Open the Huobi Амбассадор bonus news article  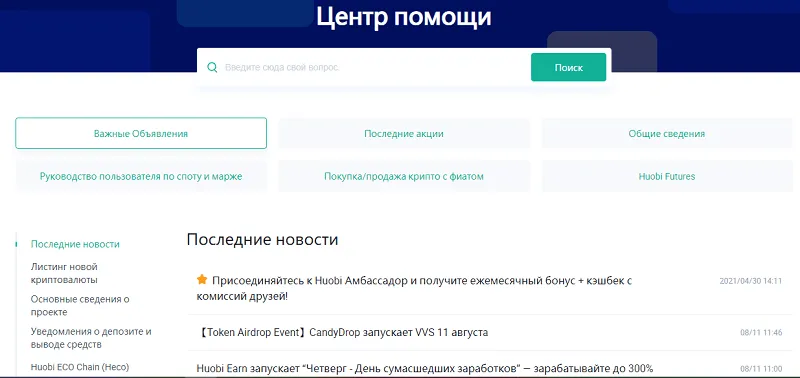coord(414,288)
